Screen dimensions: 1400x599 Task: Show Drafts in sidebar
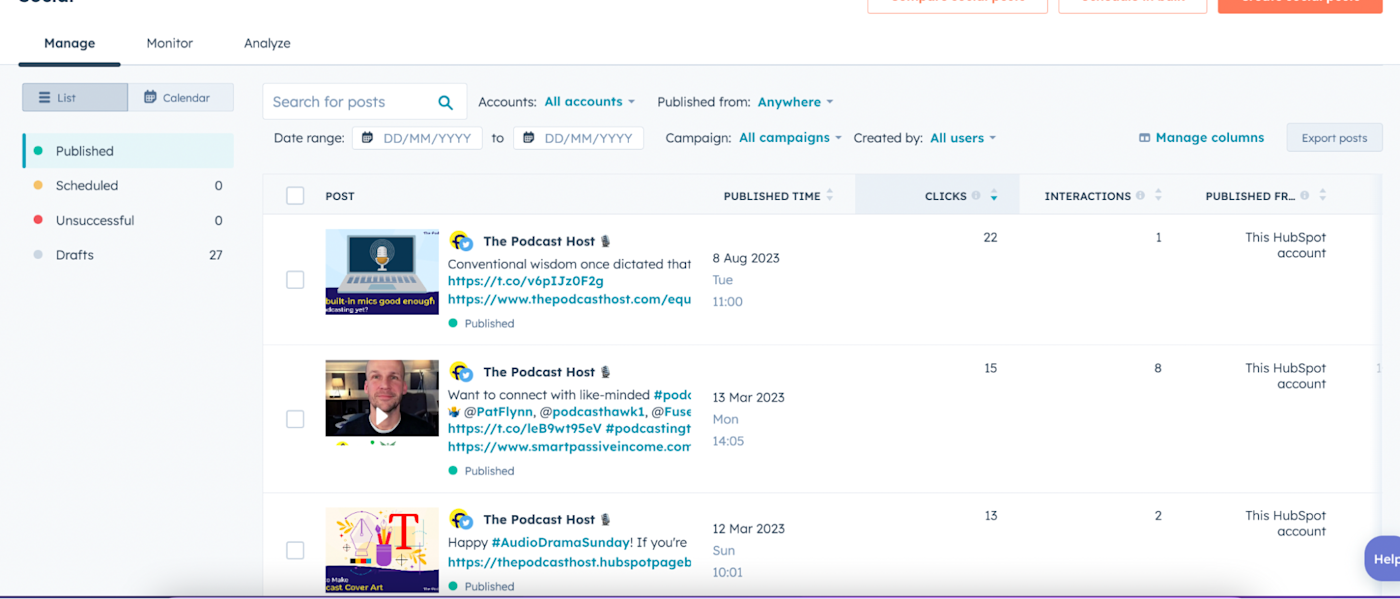(x=128, y=255)
